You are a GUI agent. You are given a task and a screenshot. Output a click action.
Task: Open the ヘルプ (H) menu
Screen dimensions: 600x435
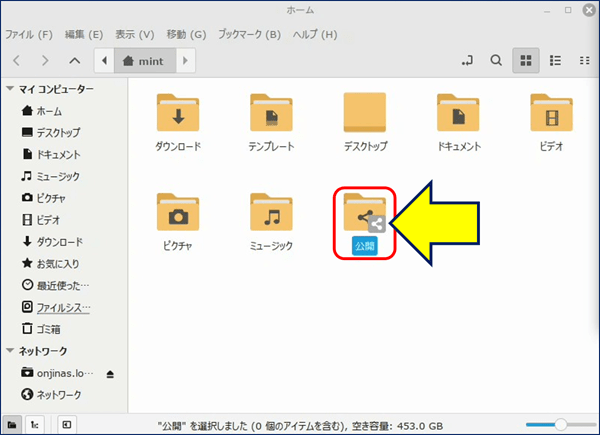coord(315,34)
